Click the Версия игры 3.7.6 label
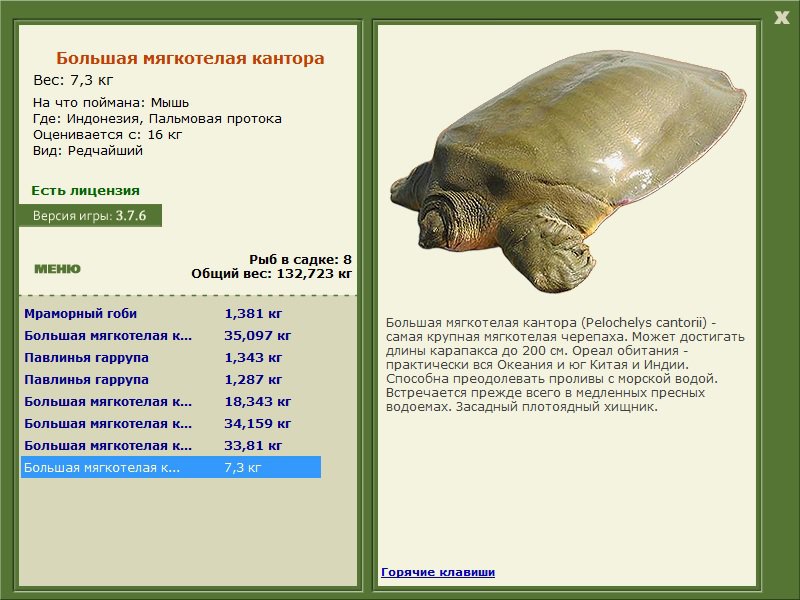 coord(90,215)
